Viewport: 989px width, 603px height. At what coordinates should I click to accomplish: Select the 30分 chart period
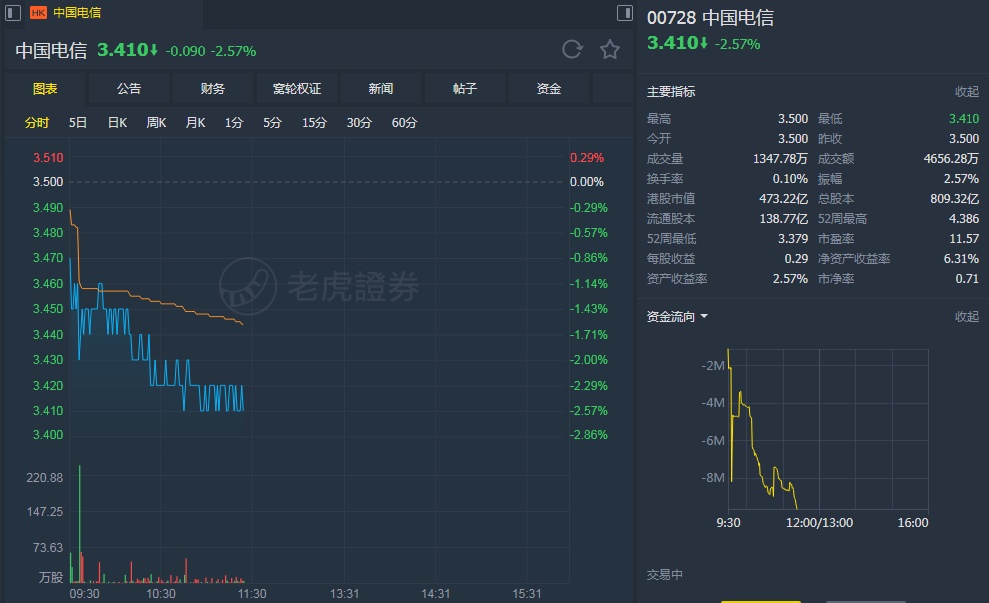tap(359, 122)
